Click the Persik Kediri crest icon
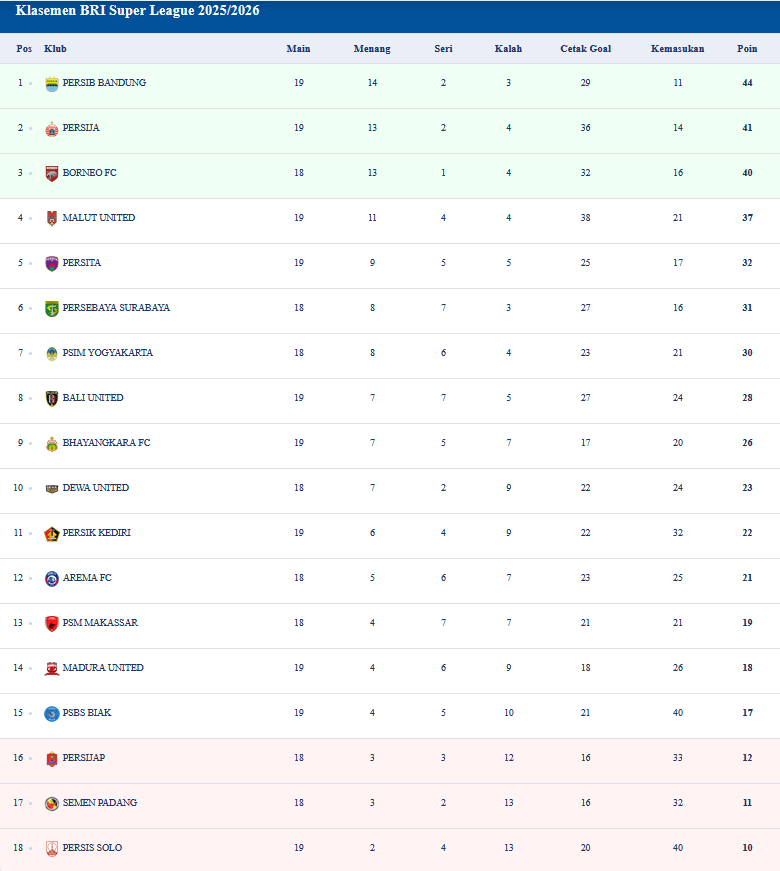 pyautogui.click(x=52, y=534)
